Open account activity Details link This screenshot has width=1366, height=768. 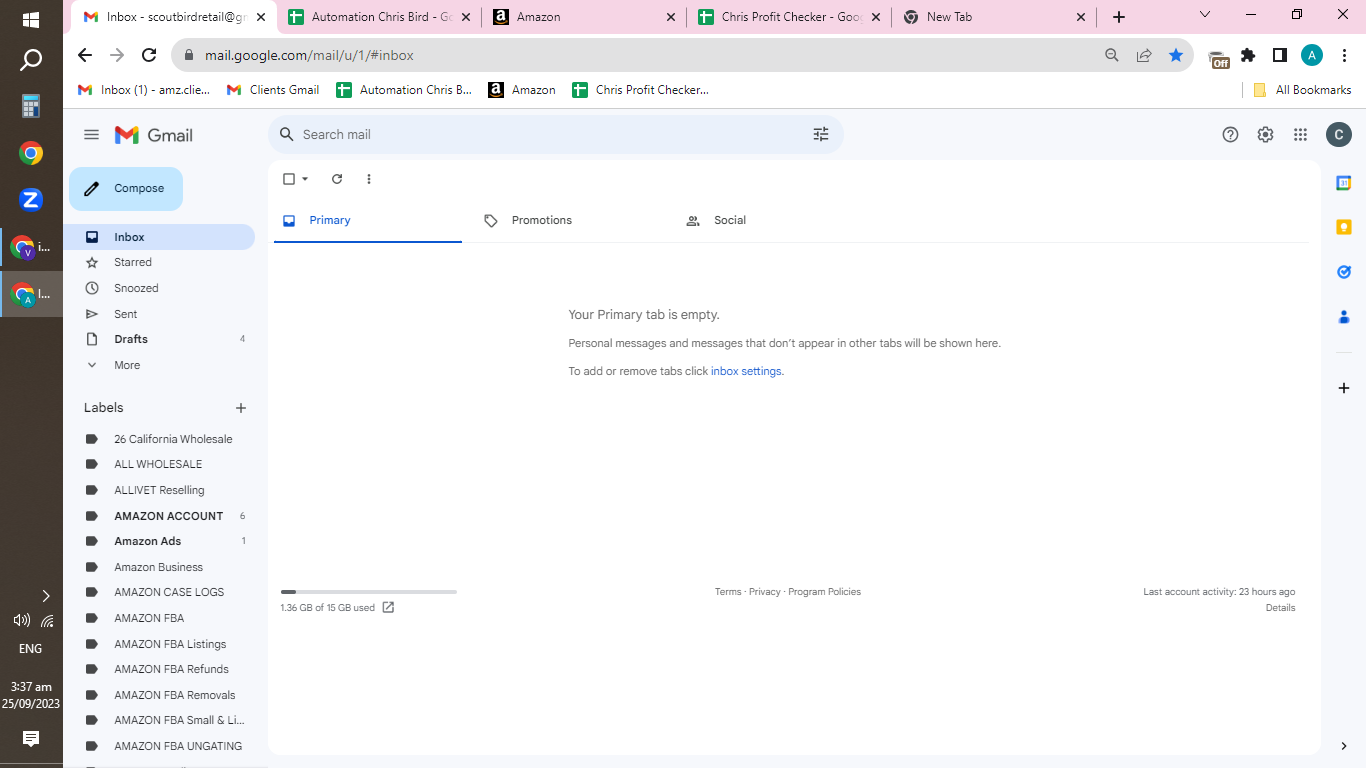click(x=1280, y=608)
